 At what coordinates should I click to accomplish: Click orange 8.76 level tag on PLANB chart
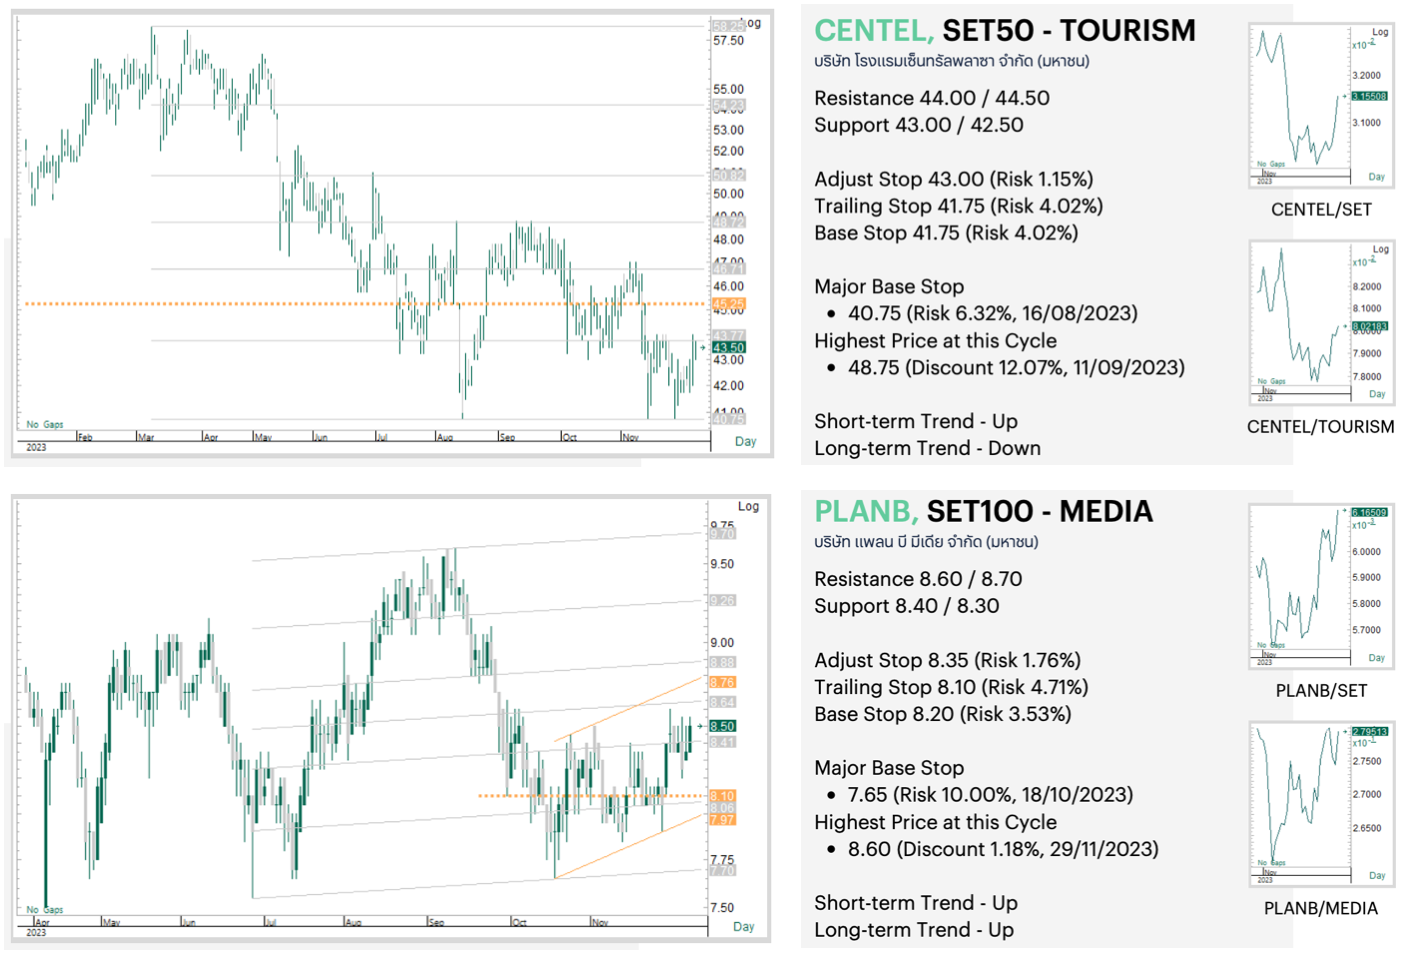pyautogui.click(x=722, y=682)
